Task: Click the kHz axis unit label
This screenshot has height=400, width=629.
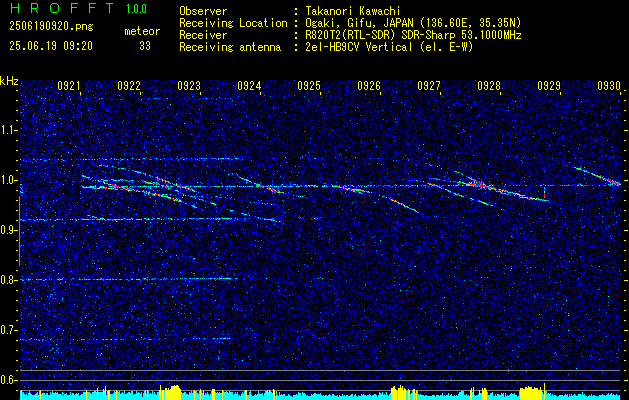Action: [x=9, y=81]
